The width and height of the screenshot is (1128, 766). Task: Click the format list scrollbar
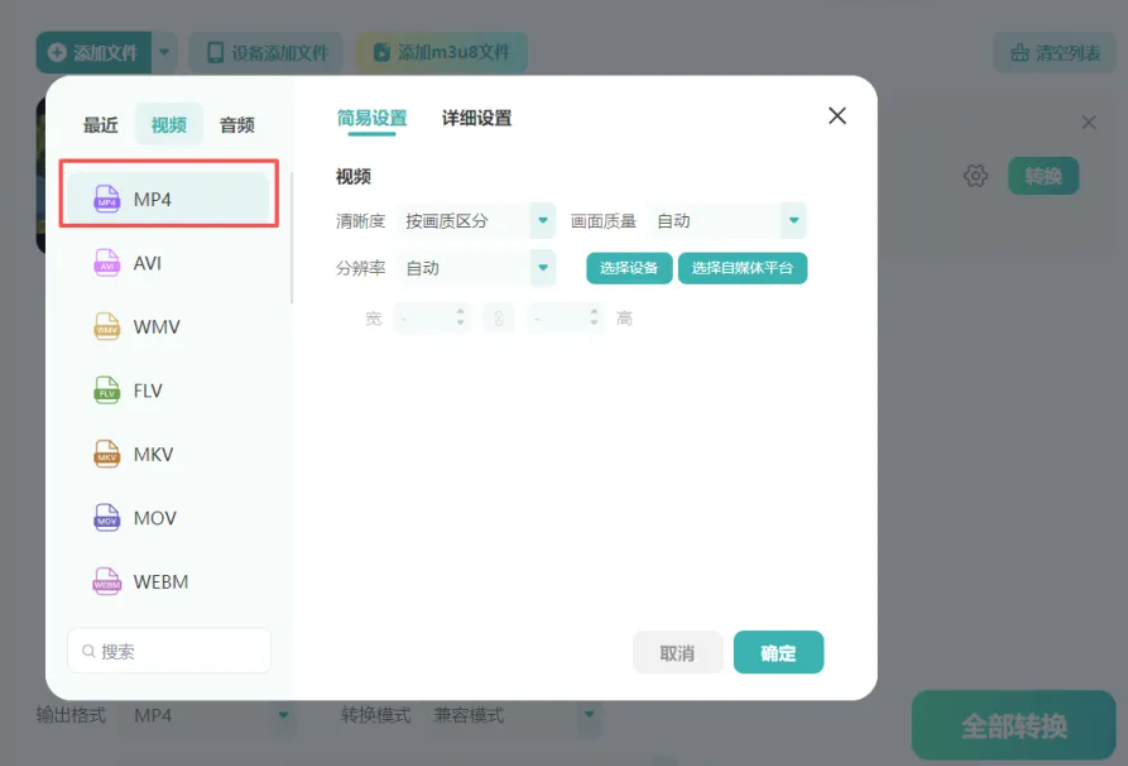[x=291, y=237]
